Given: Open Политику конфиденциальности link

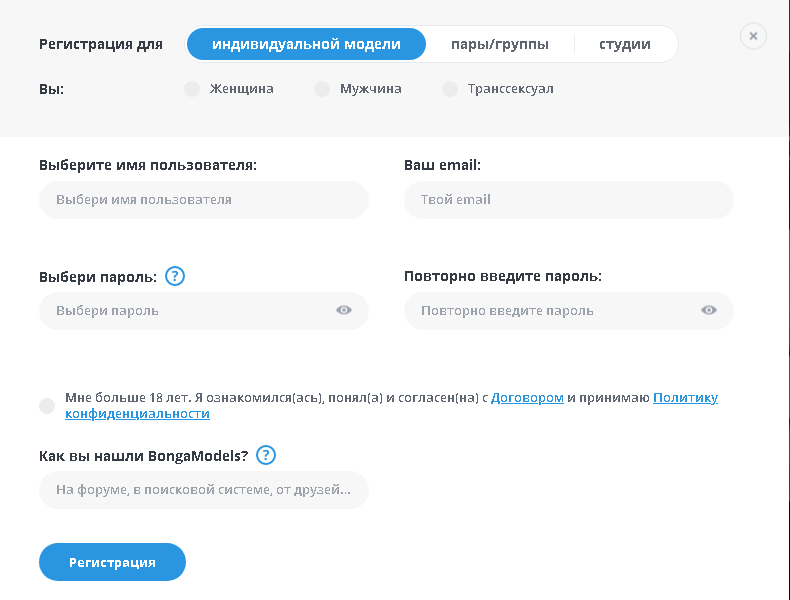Looking at the screenshot, I should pos(685,397).
